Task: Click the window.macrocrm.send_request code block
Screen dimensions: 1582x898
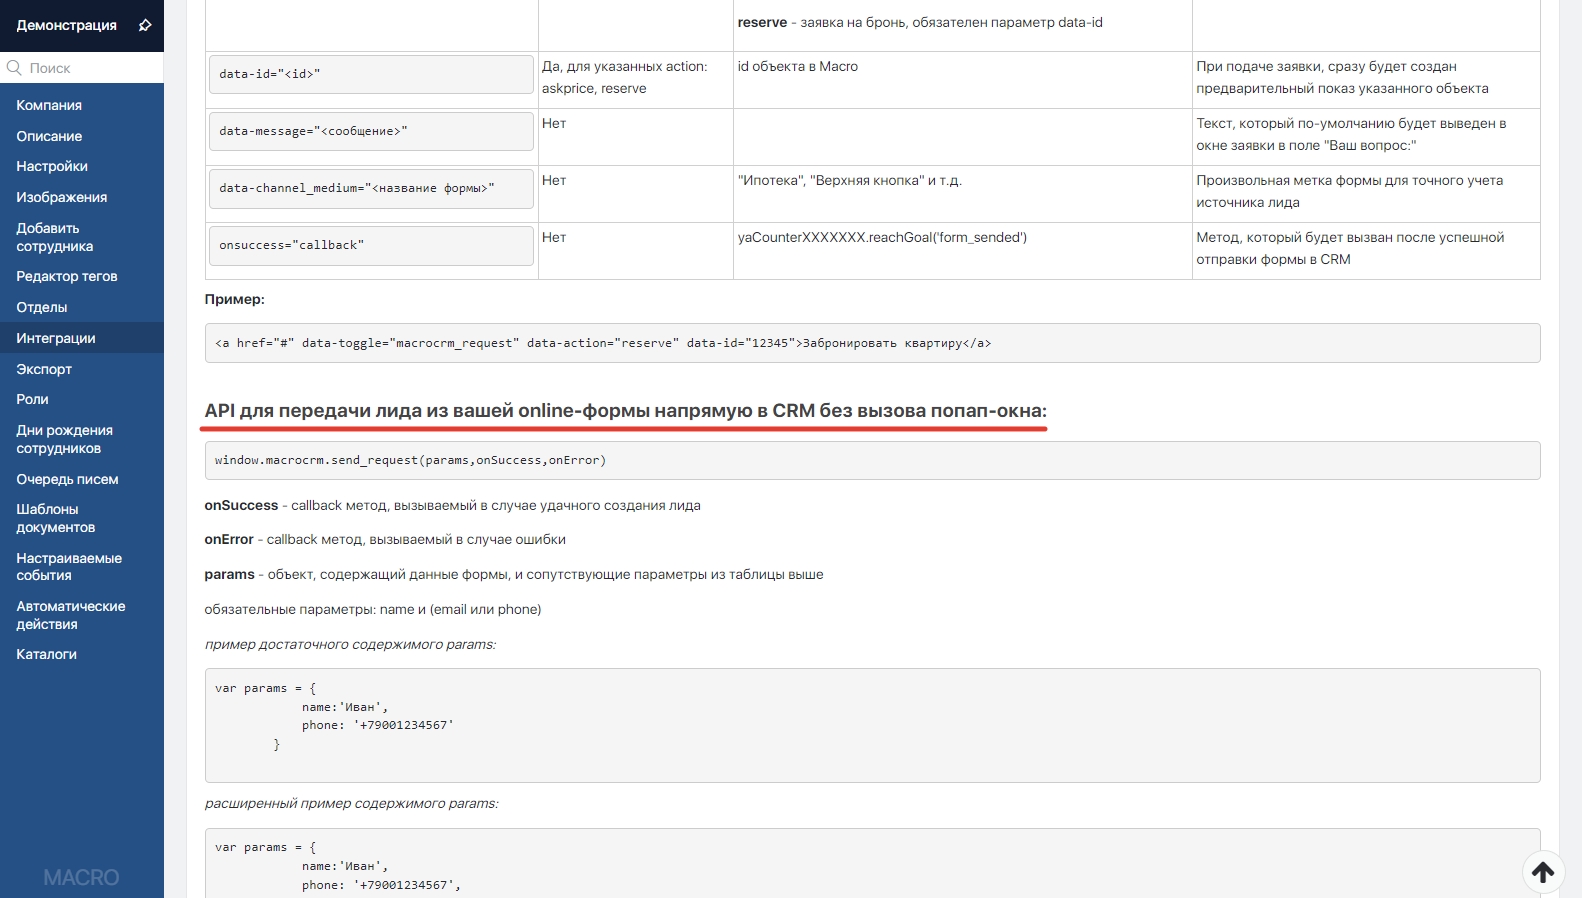Action: click(x=871, y=460)
